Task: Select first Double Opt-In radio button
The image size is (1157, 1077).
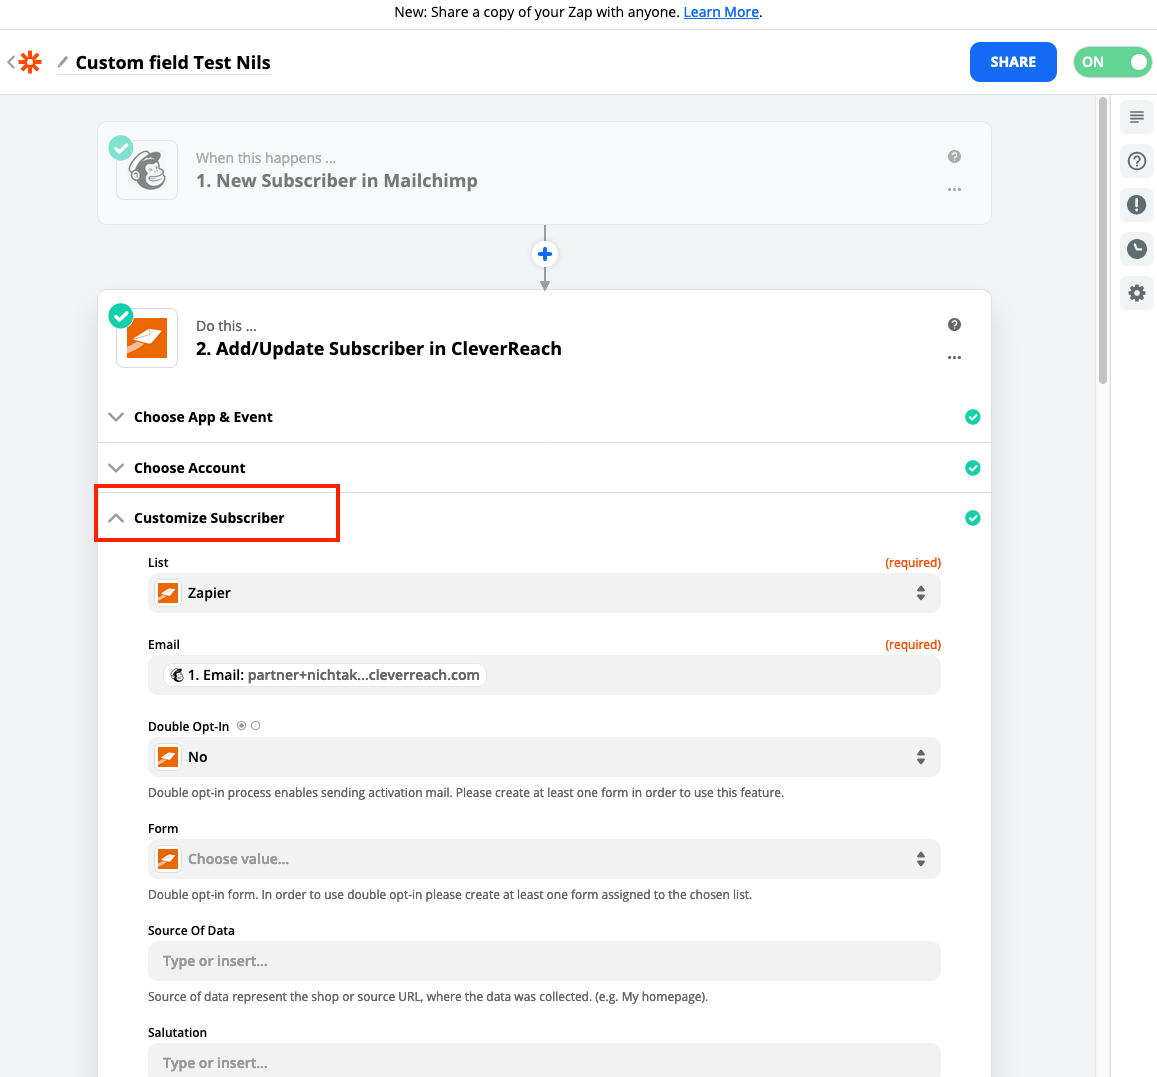Action: click(x=242, y=726)
